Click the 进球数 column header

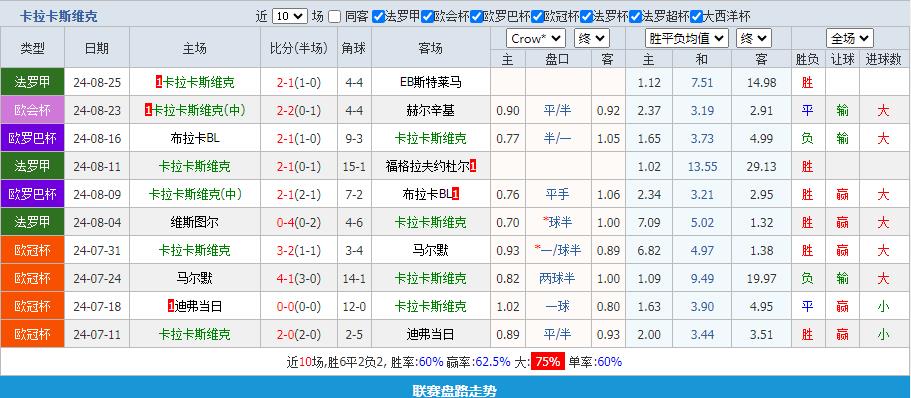(884, 59)
